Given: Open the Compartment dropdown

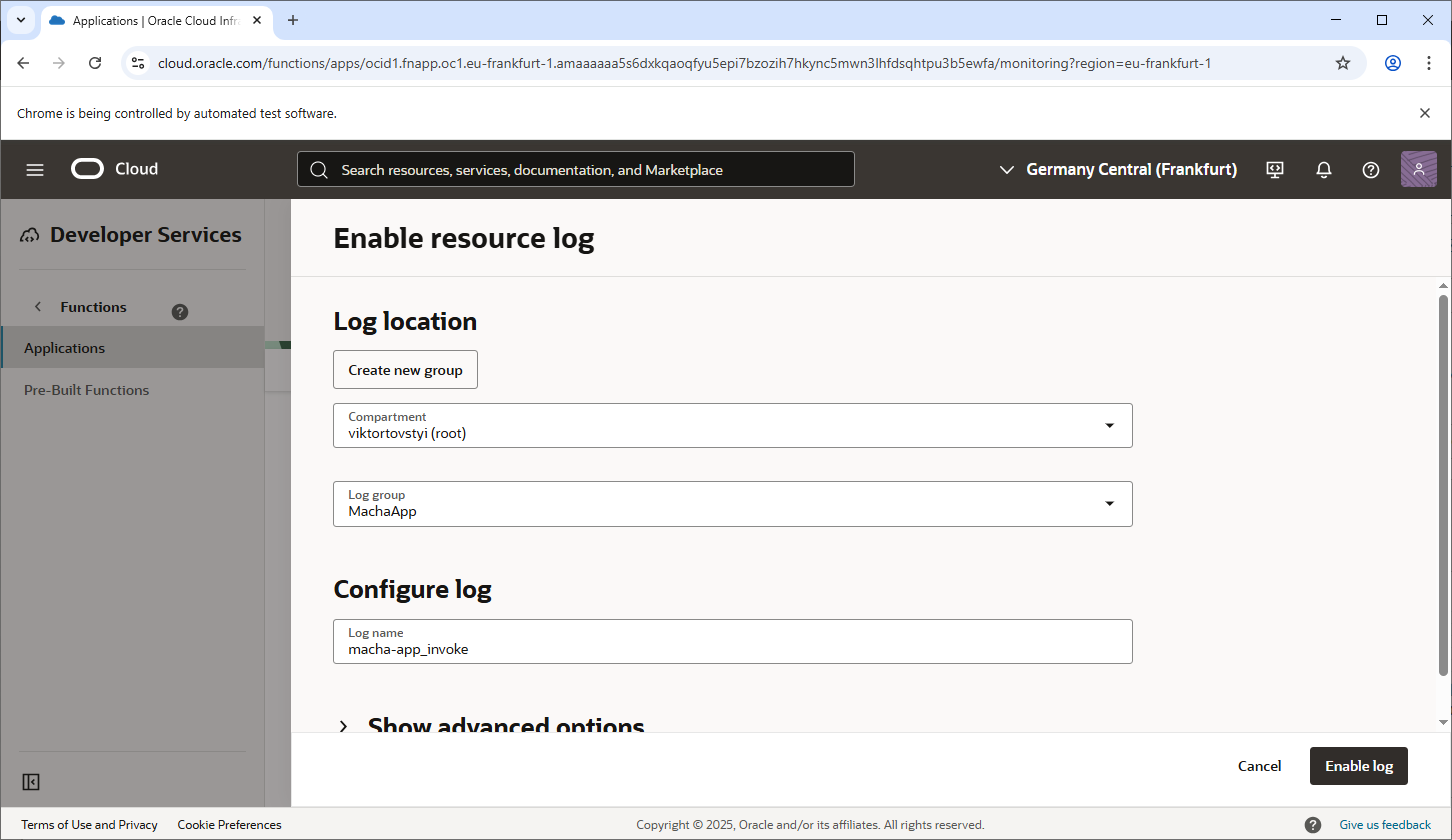Looking at the screenshot, I should (732, 426).
